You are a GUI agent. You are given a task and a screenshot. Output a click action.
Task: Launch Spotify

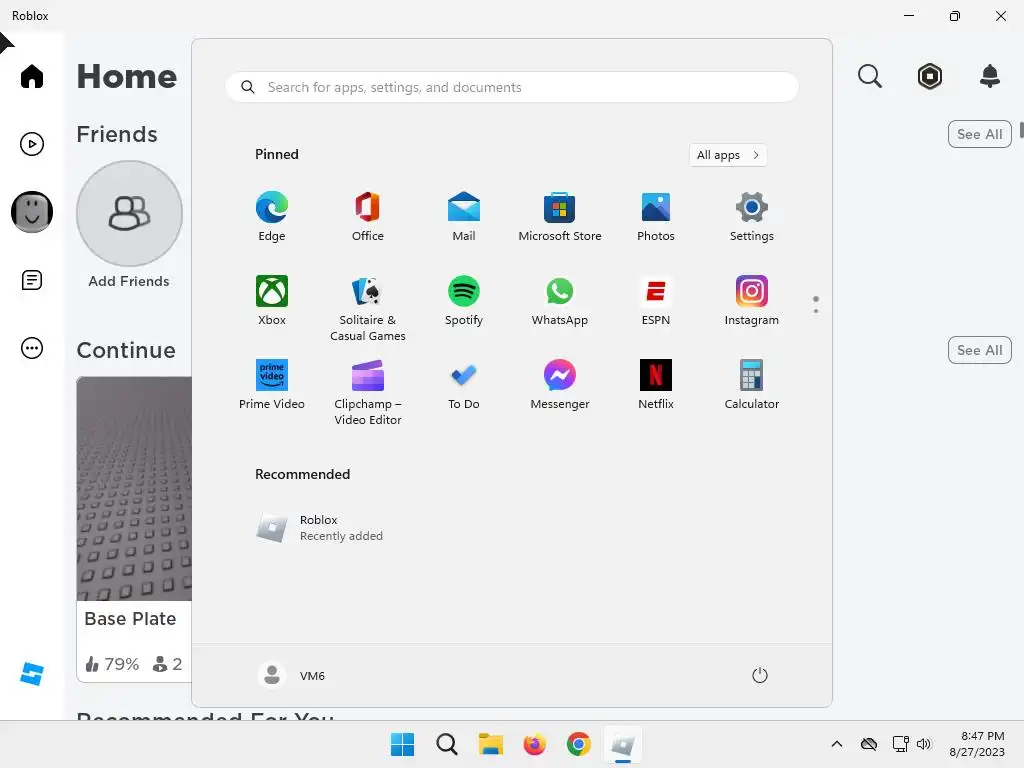(x=464, y=300)
